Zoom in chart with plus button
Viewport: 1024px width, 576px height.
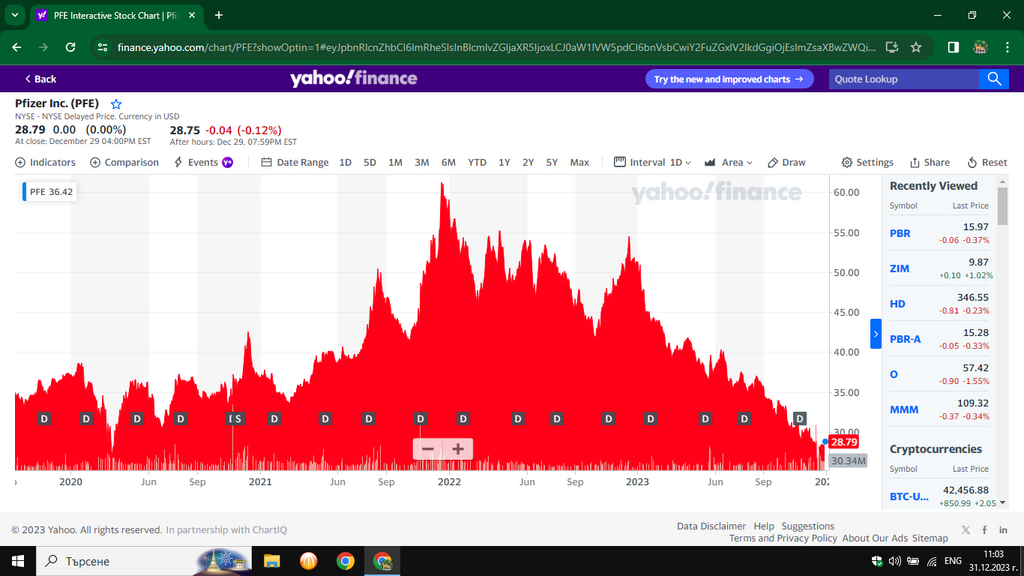pos(458,449)
